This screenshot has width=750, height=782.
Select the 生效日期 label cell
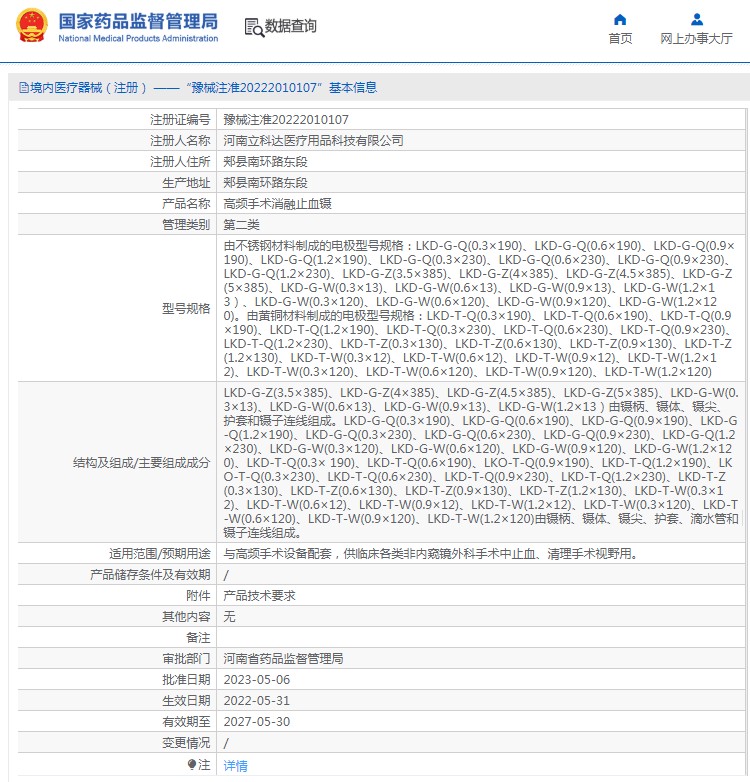(x=117, y=700)
